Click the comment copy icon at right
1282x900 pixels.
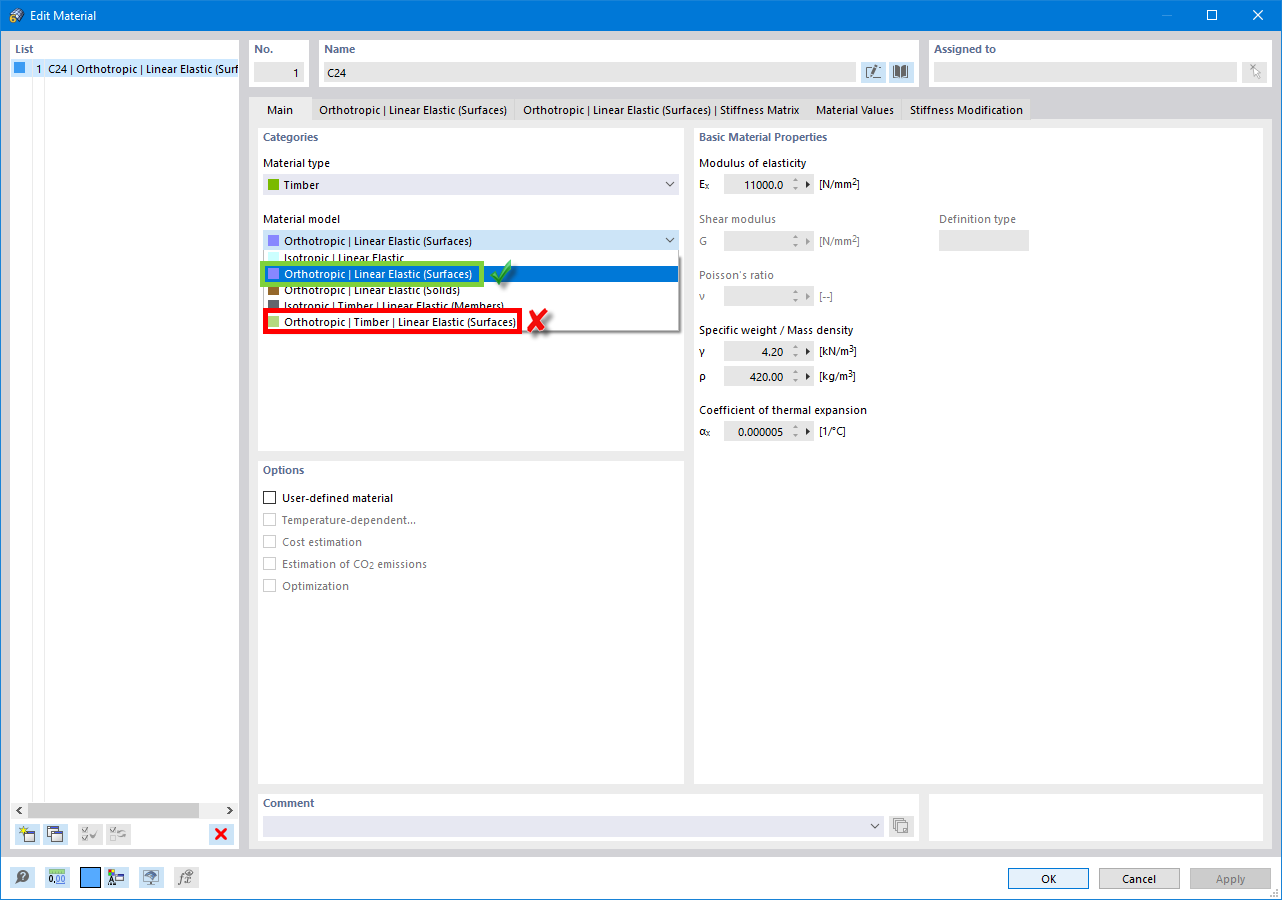901,826
